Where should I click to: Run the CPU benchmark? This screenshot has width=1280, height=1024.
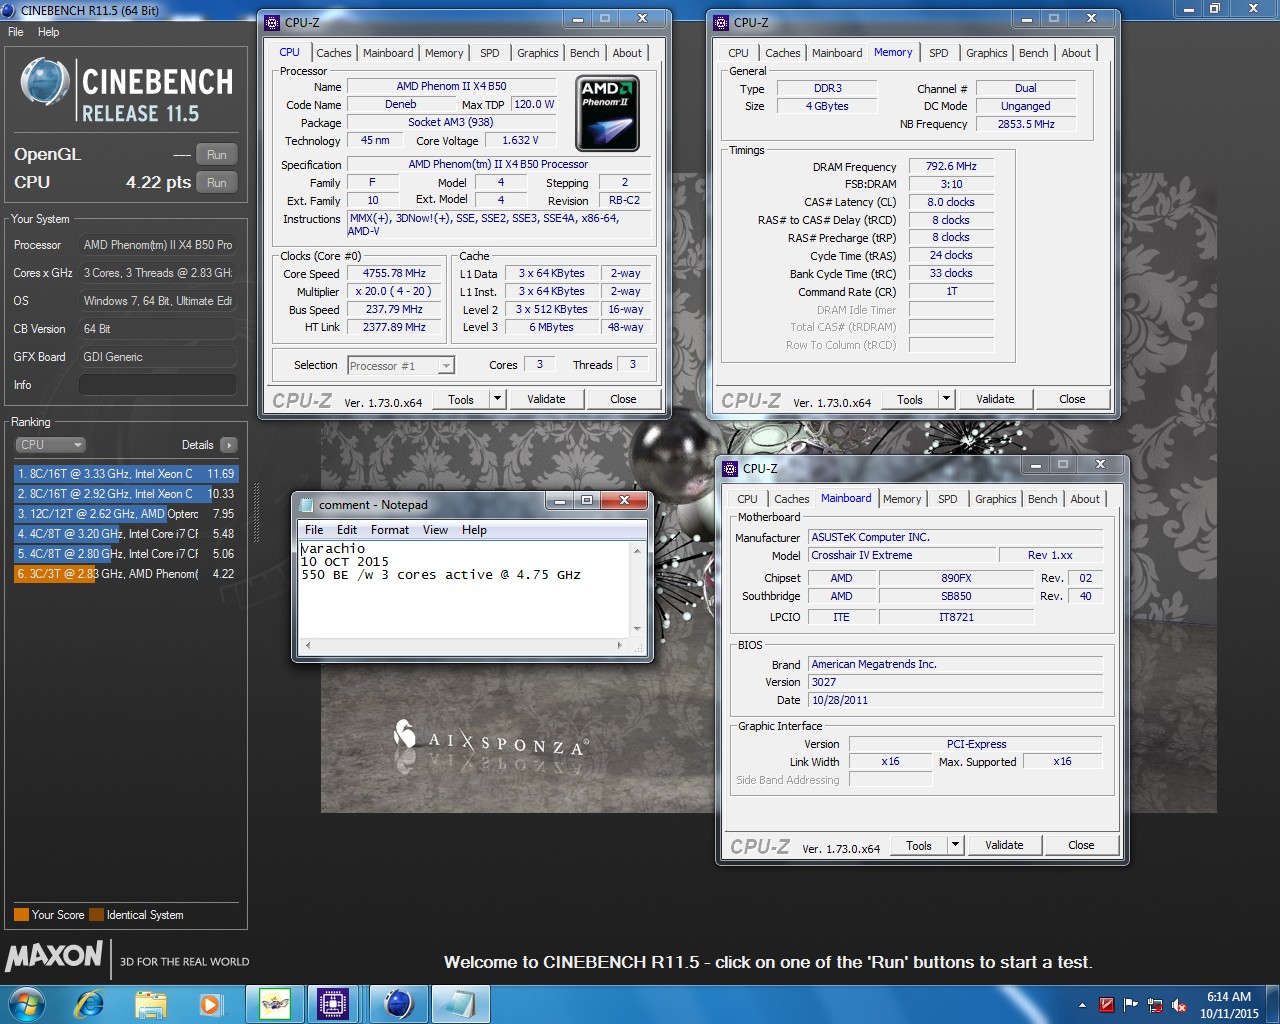[x=217, y=183]
